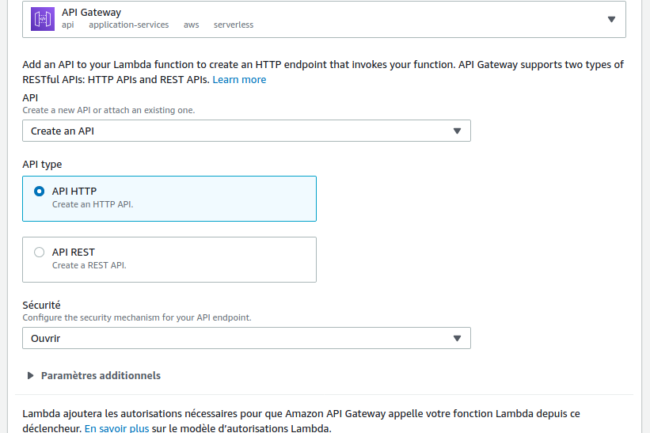Open the Sécurité dropdown showing Ouvrir

pyautogui.click(x=246, y=338)
